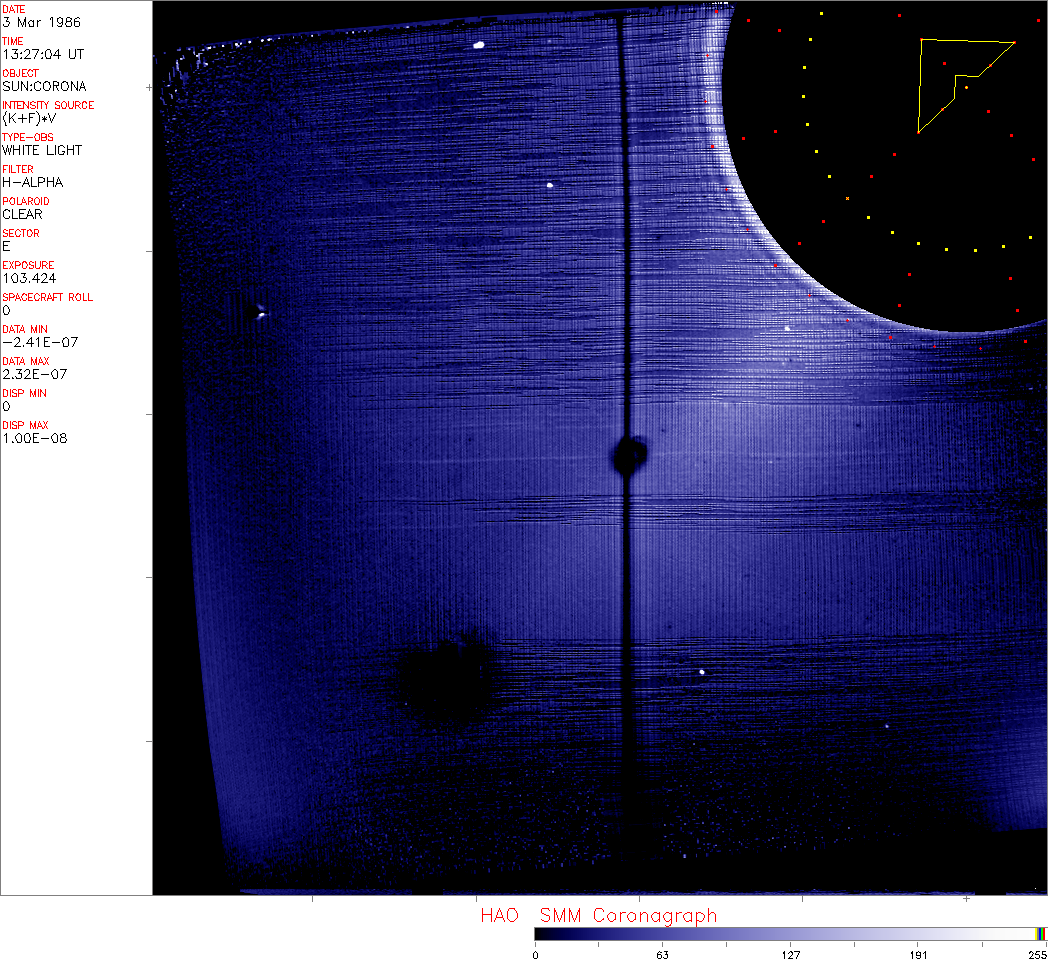Click the time value '13:27:04 UT'

43,54
